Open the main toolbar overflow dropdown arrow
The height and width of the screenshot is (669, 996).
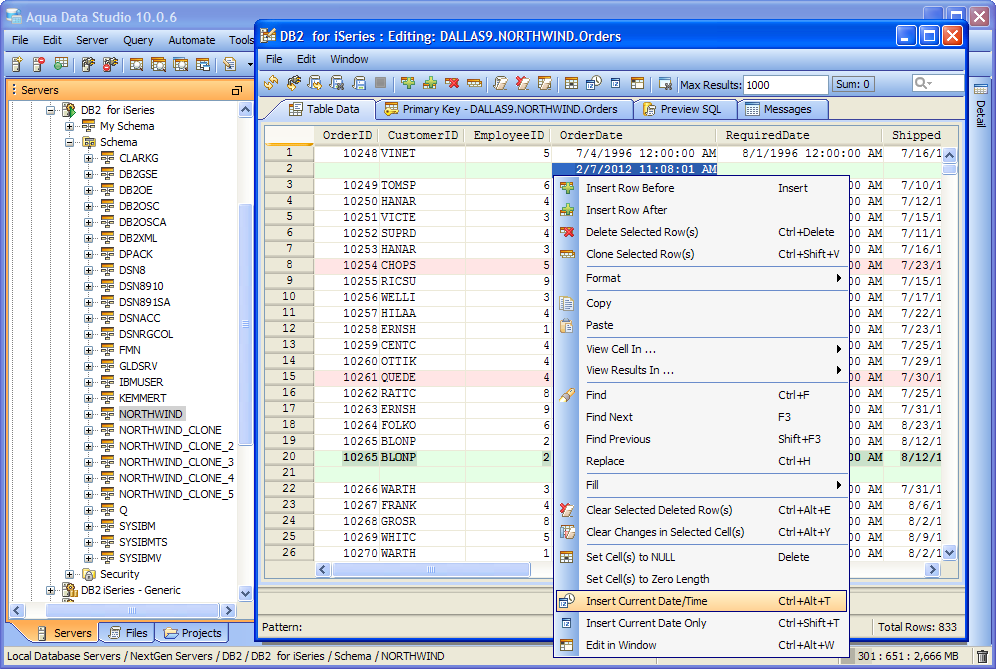pos(250,64)
